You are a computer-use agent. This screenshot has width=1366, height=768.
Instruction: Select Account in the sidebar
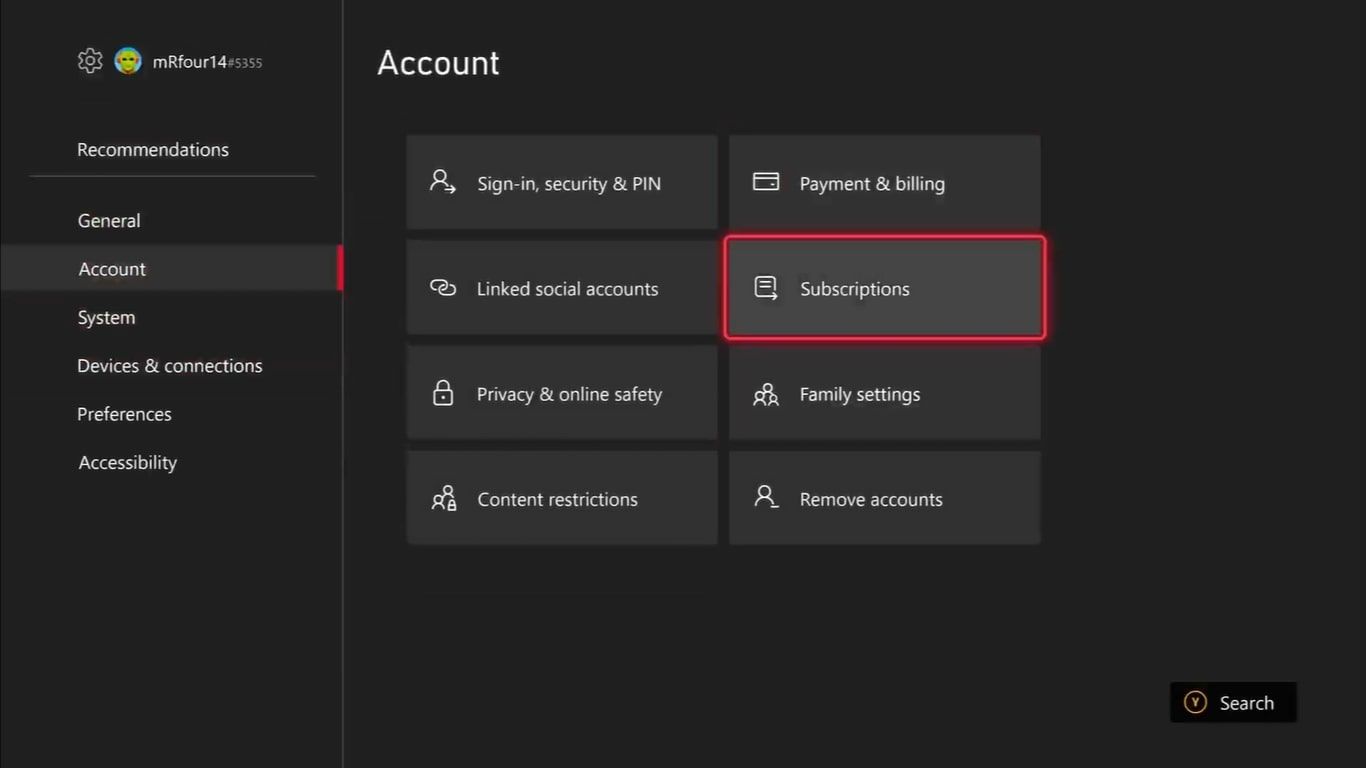pyautogui.click(x=112, y=269)
